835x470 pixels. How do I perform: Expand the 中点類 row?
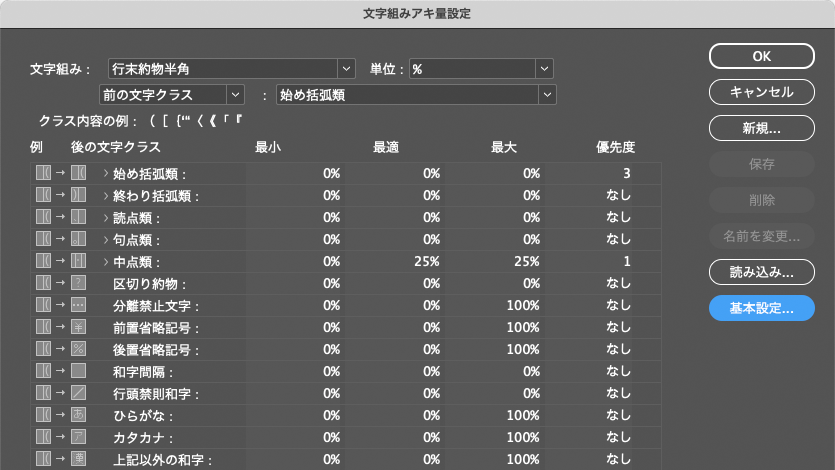(x=106, y=262)
